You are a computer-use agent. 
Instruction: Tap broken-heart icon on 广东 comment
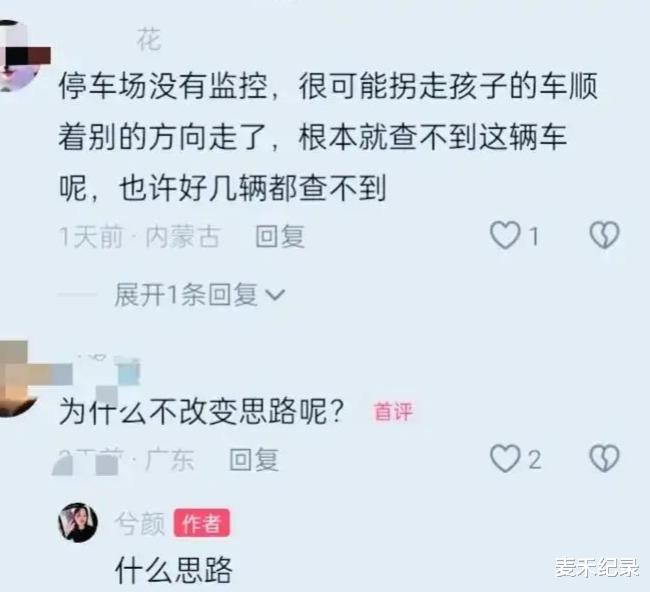point(604,459)
